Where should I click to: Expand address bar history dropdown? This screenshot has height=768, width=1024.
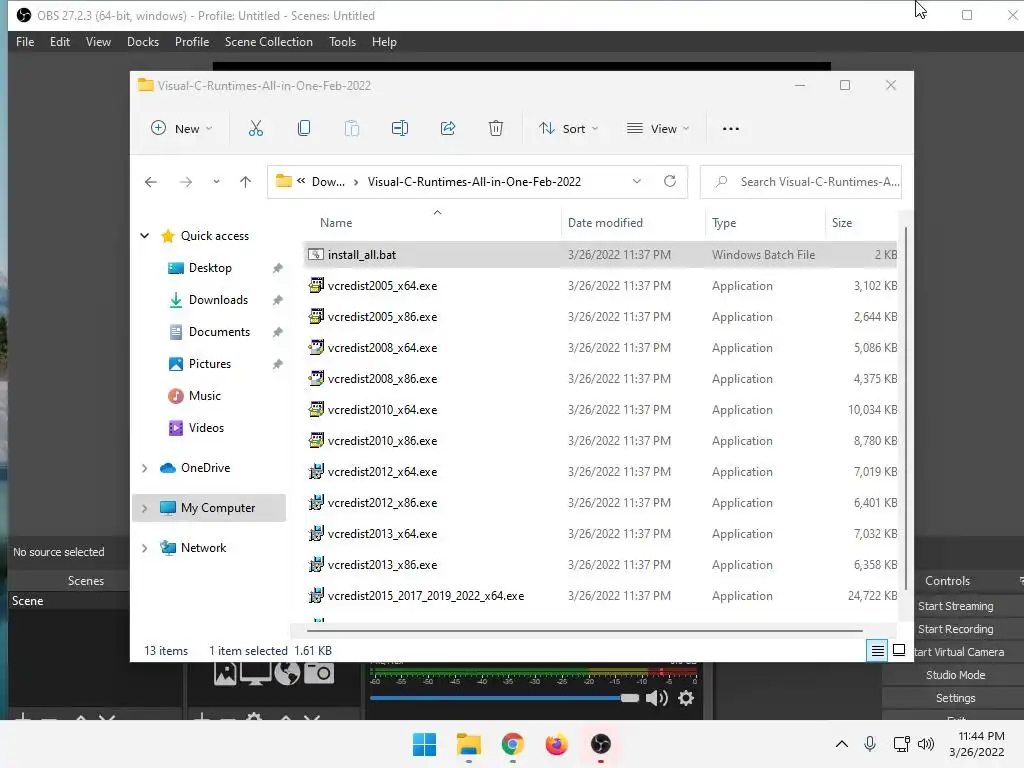637,182
